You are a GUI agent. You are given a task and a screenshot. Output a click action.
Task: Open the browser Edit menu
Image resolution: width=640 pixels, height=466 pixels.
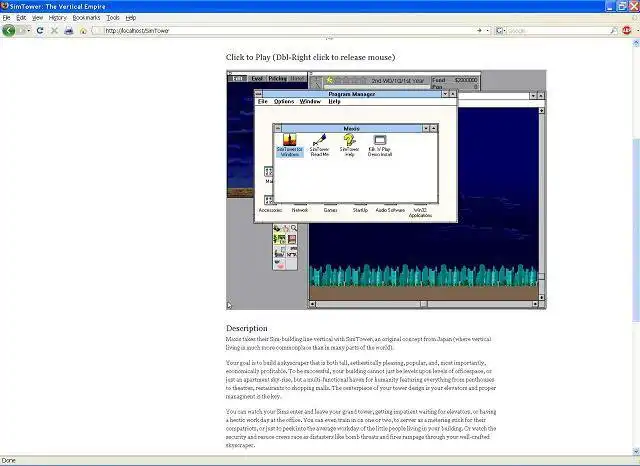[x=21, y=18]
